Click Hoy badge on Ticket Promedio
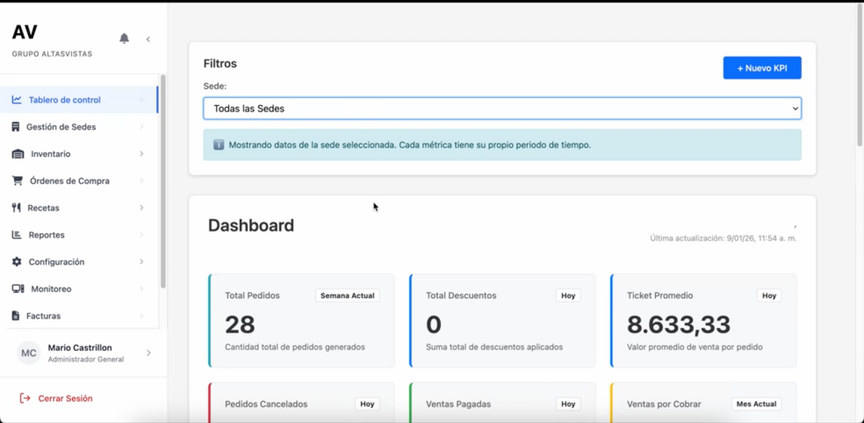Viewport: 864px width, 423px height. click(x=769, y=296)
